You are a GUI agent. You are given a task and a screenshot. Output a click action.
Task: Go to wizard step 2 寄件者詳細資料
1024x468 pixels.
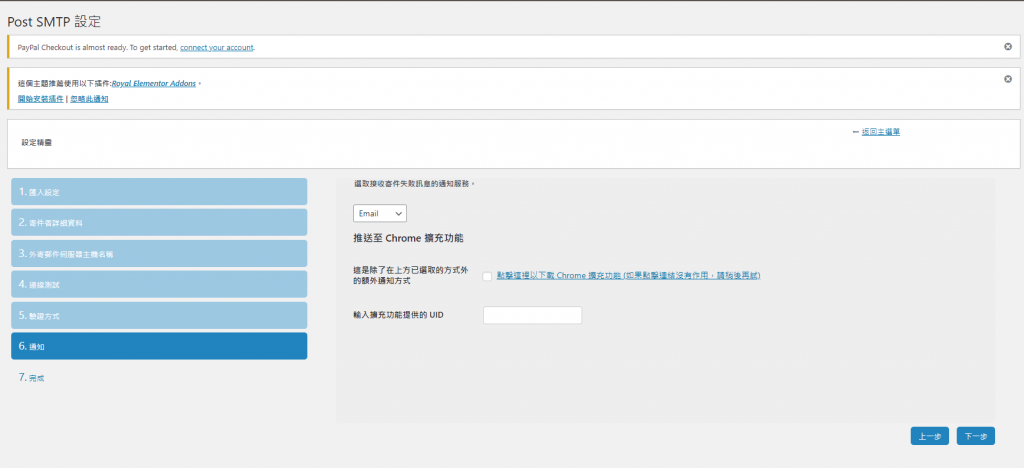click(x=159, y=223)
